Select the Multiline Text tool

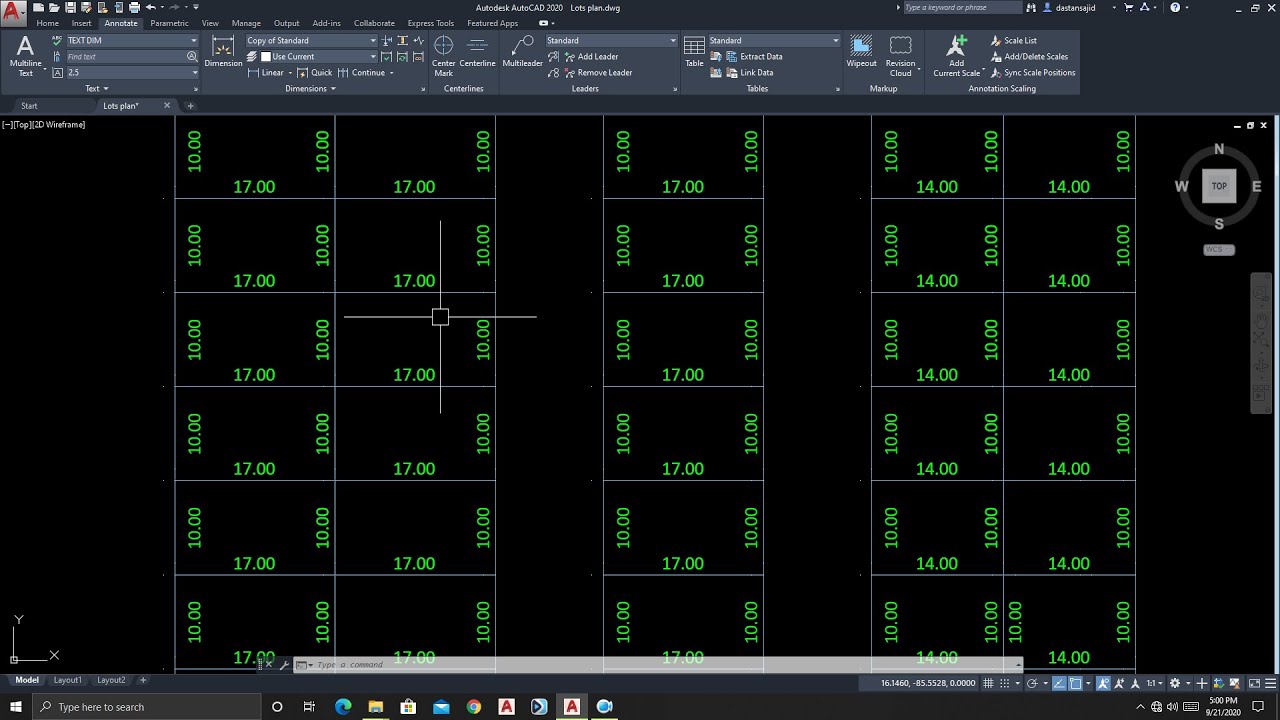tap(25, 54)
